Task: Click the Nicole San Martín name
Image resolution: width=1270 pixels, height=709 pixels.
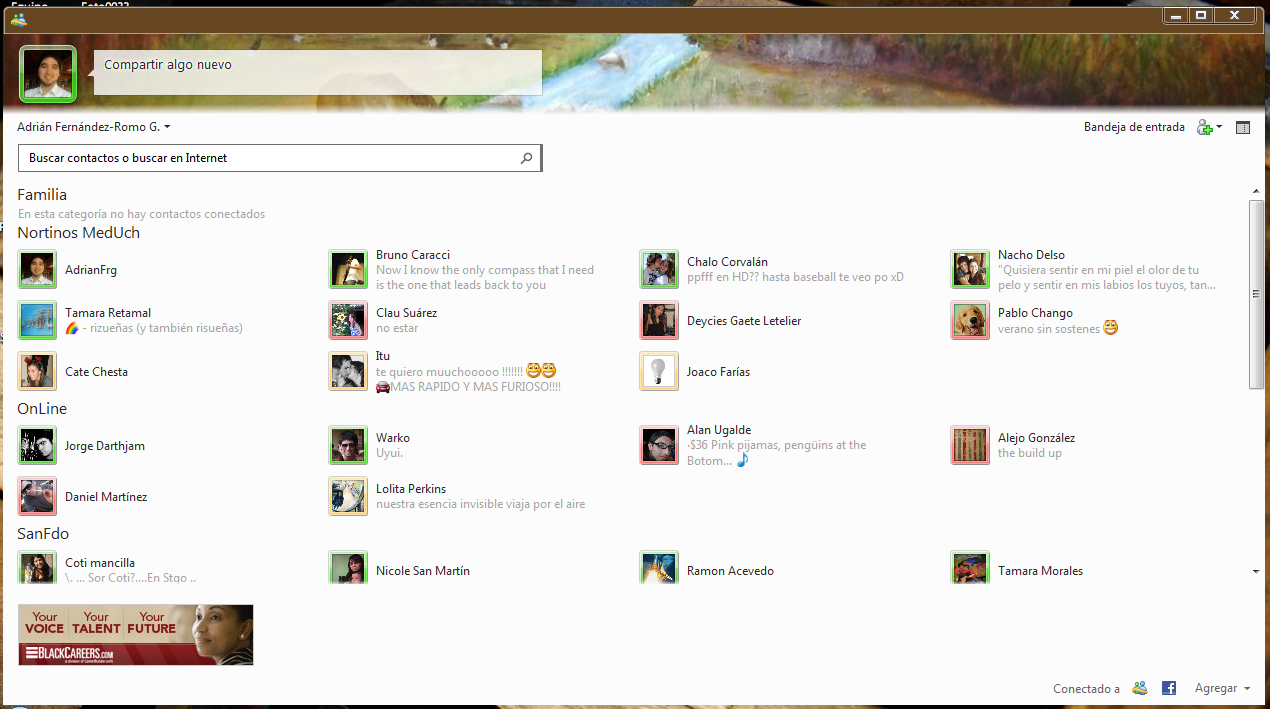Action: [x=423, y=571]
